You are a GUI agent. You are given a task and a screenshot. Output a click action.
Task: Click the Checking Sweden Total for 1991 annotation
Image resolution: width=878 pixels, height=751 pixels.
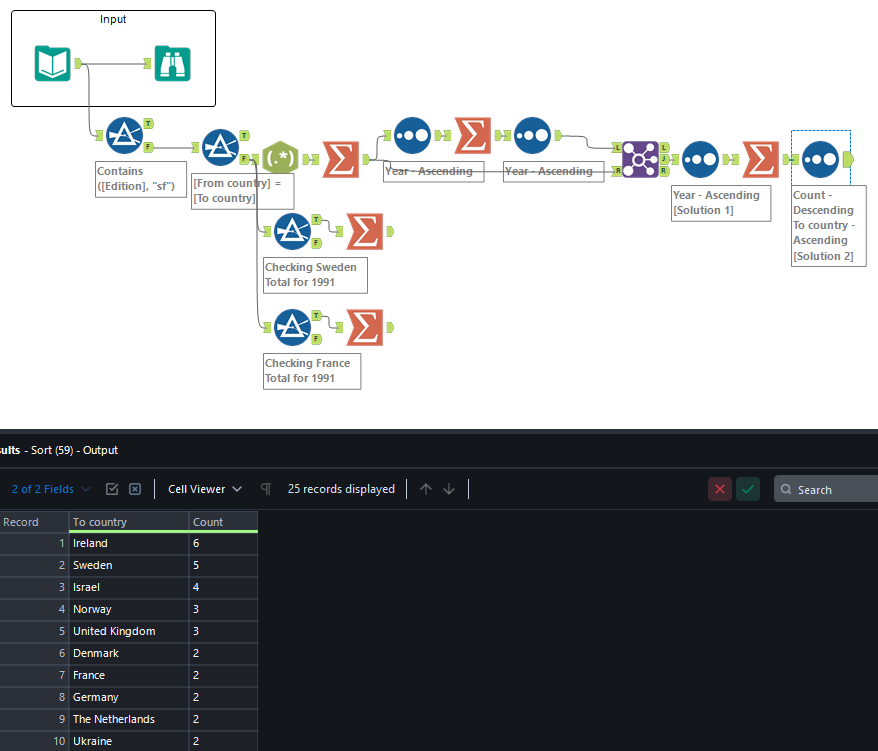click(x=315, y=275)
